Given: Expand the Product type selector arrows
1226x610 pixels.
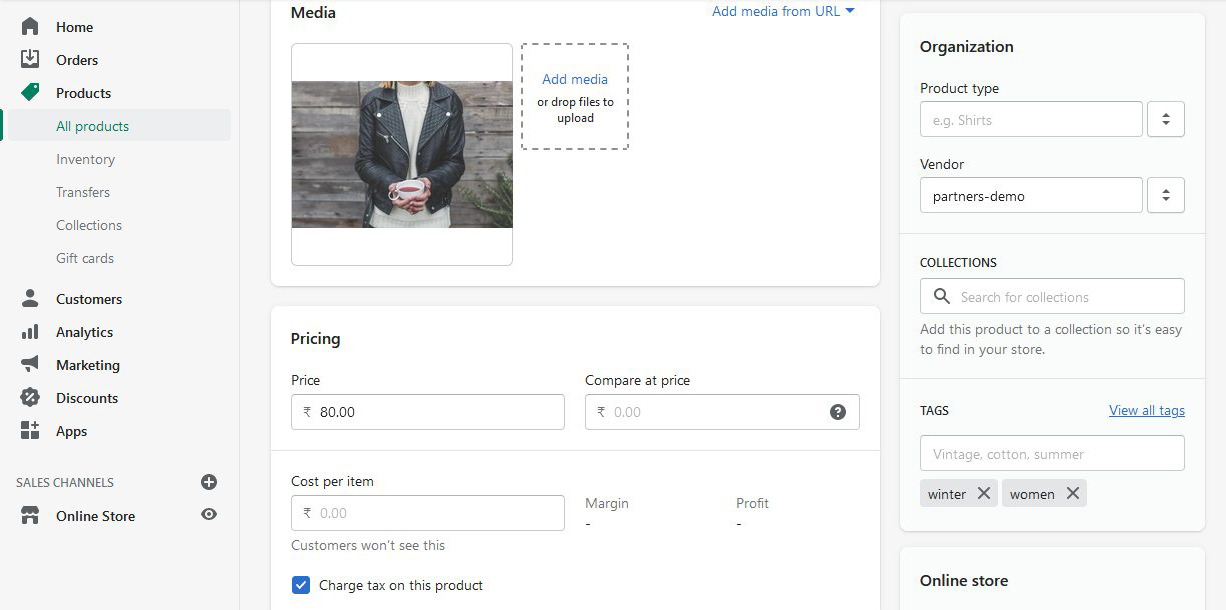Looking at the screenshot, I should click(1166, 120).
